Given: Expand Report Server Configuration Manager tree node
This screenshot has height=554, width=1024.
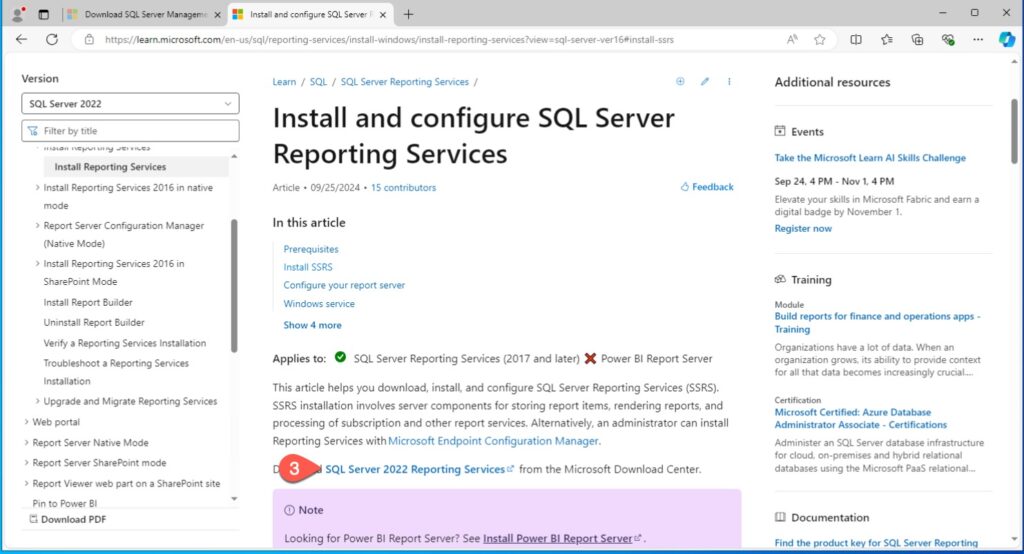Looking at the screenshot, I should (38, 226).
